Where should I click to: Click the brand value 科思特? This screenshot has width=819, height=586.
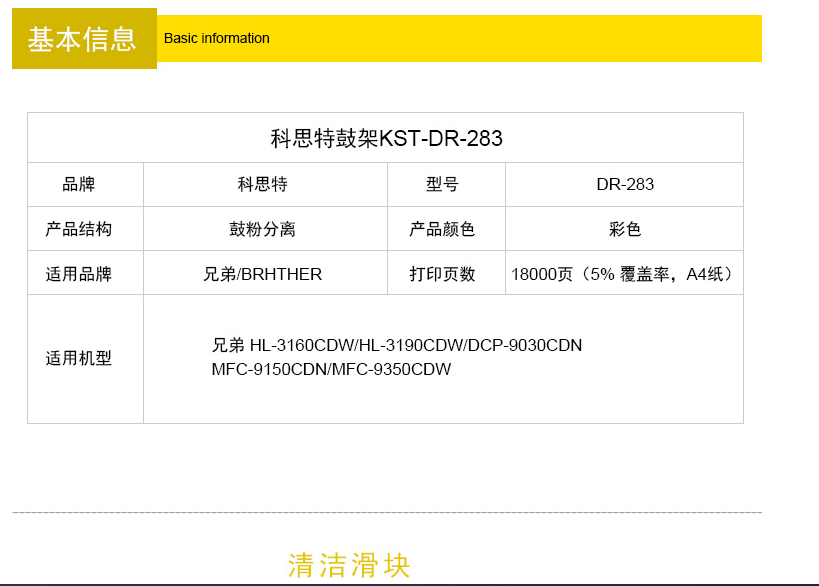pos(262,184)
